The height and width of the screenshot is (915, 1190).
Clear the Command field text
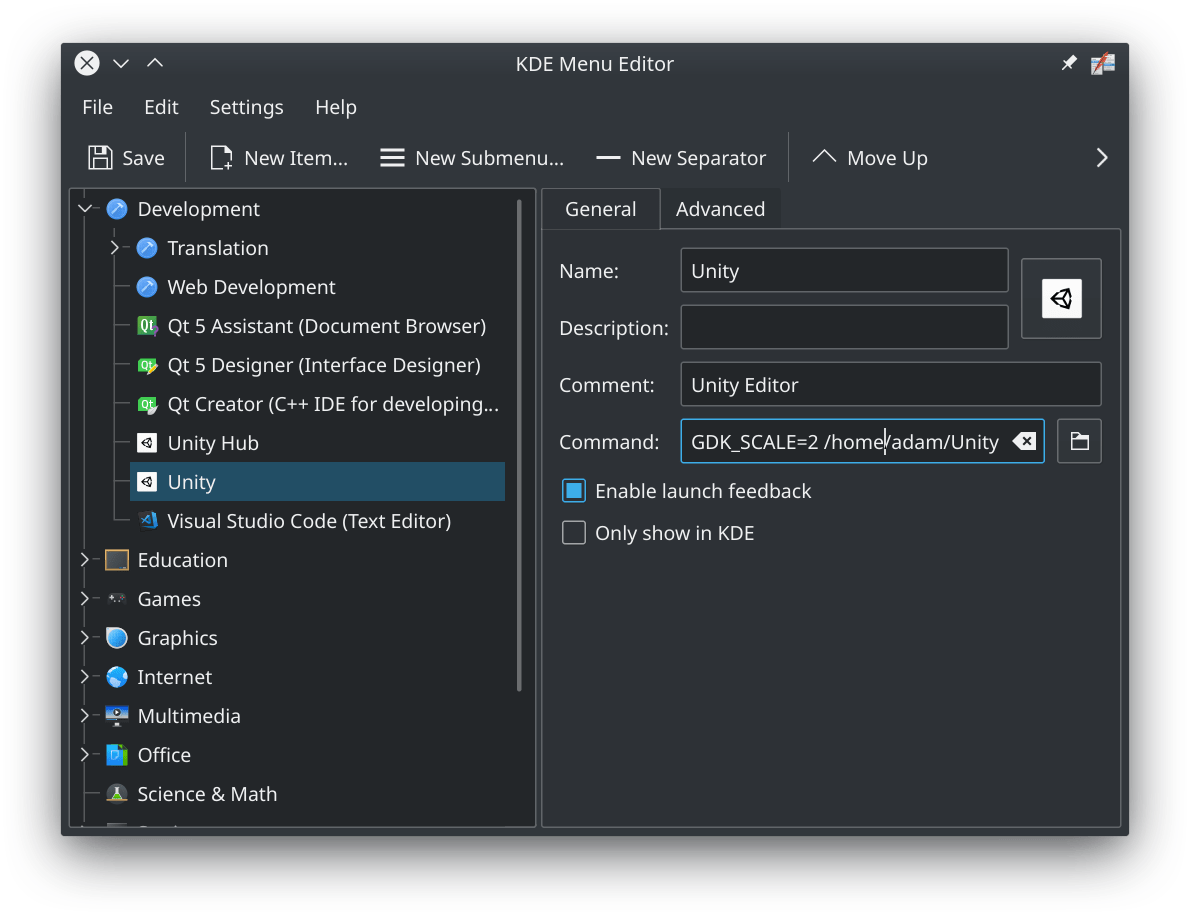coord(1025,441)
